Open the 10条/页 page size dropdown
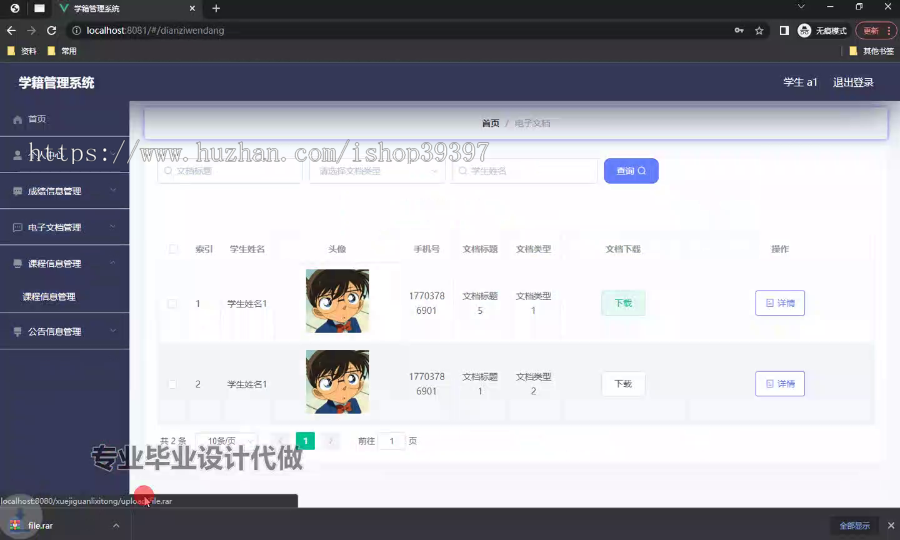 [226, 441]
